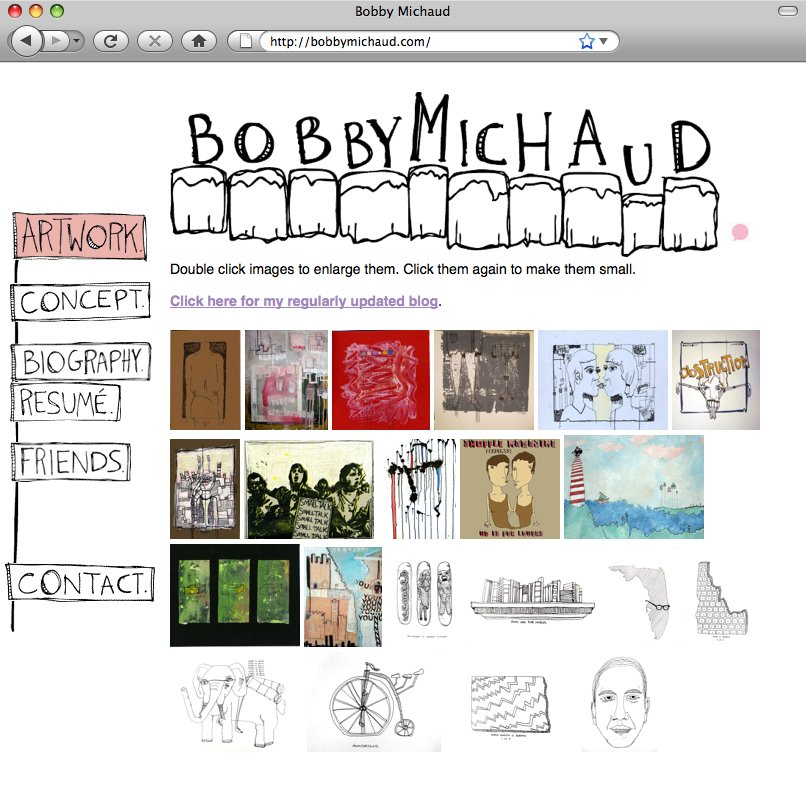
Task: Click the address bar URL field
Action: tap(420, 42)
